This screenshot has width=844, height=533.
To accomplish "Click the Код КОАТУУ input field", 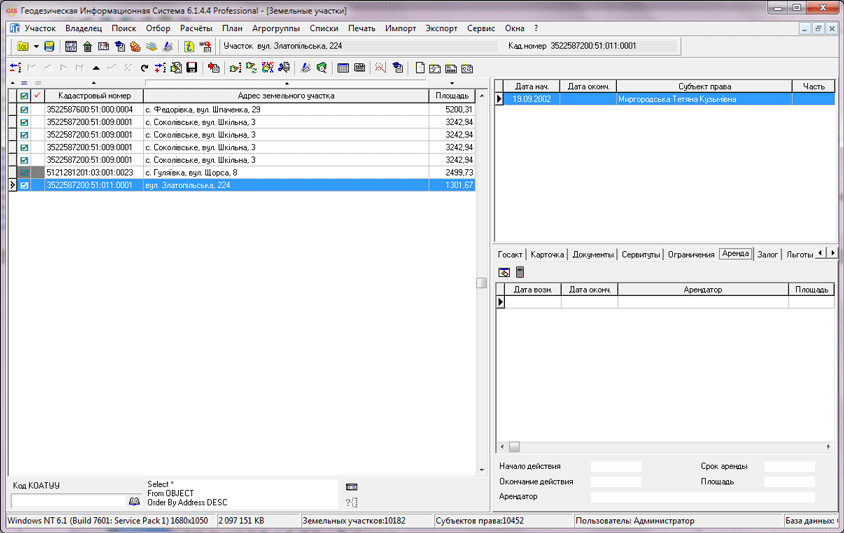I will pyautogui.click(x=68, y=501).
